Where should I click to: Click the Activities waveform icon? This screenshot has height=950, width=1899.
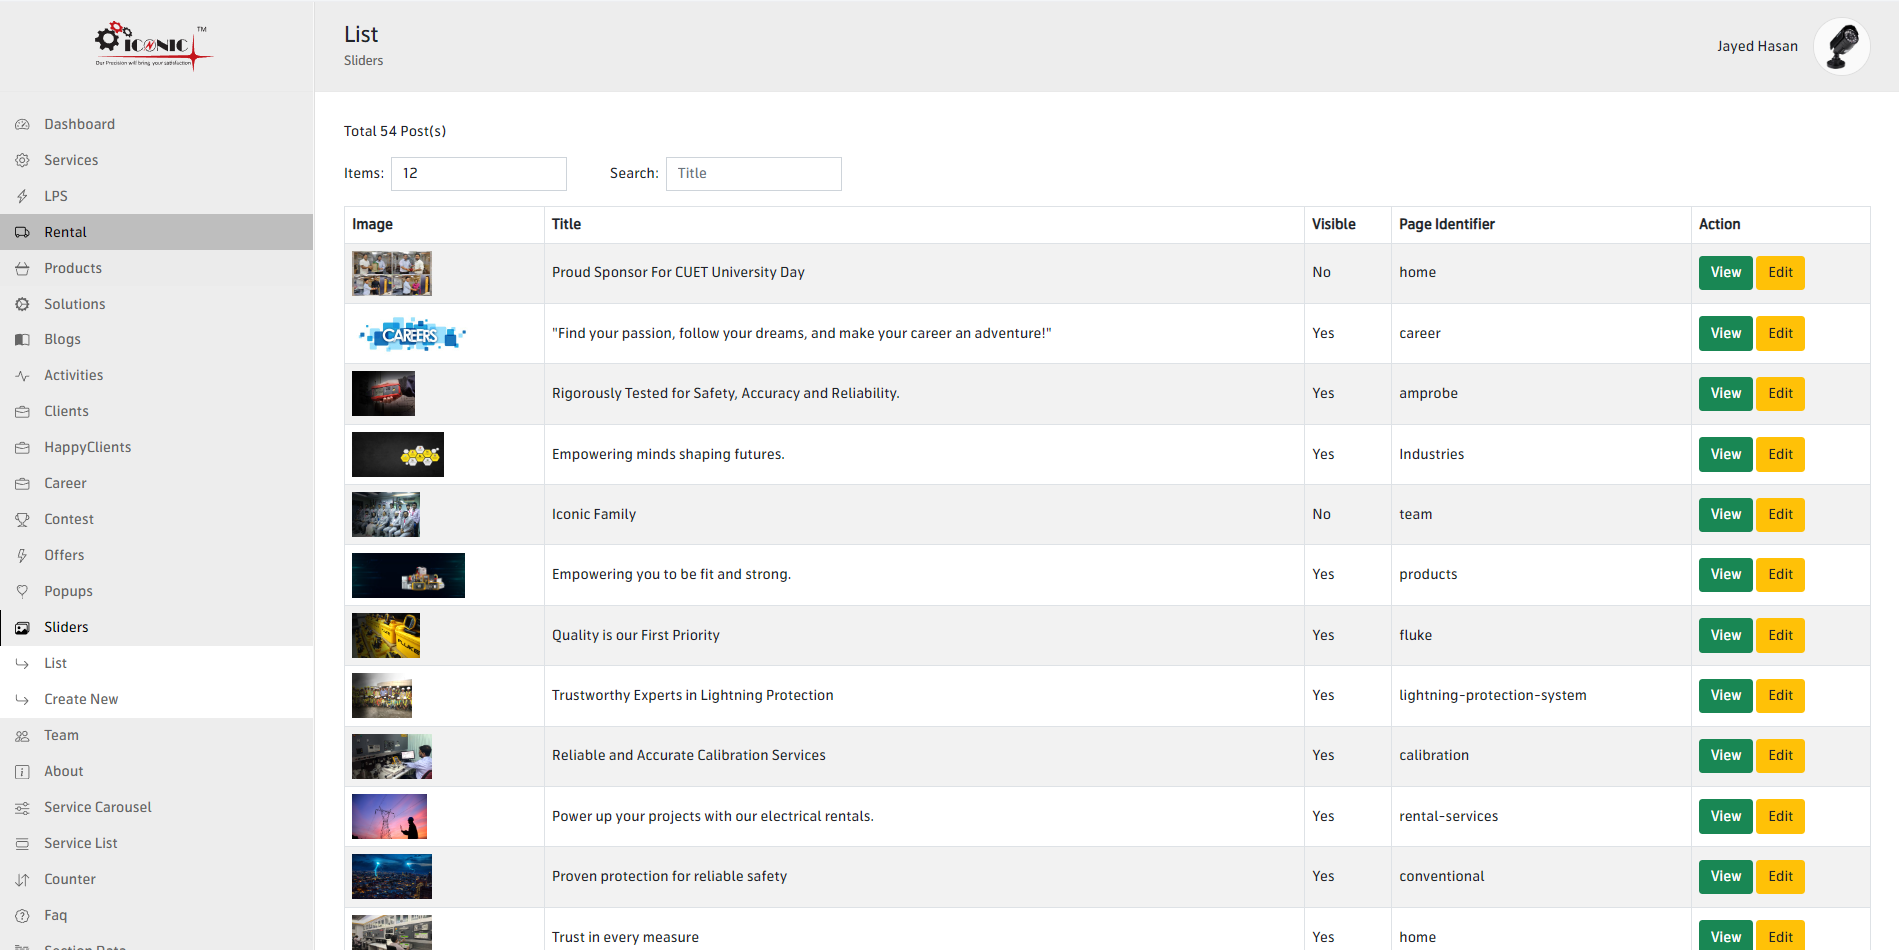pyautogui.click(x=22, y=375)
